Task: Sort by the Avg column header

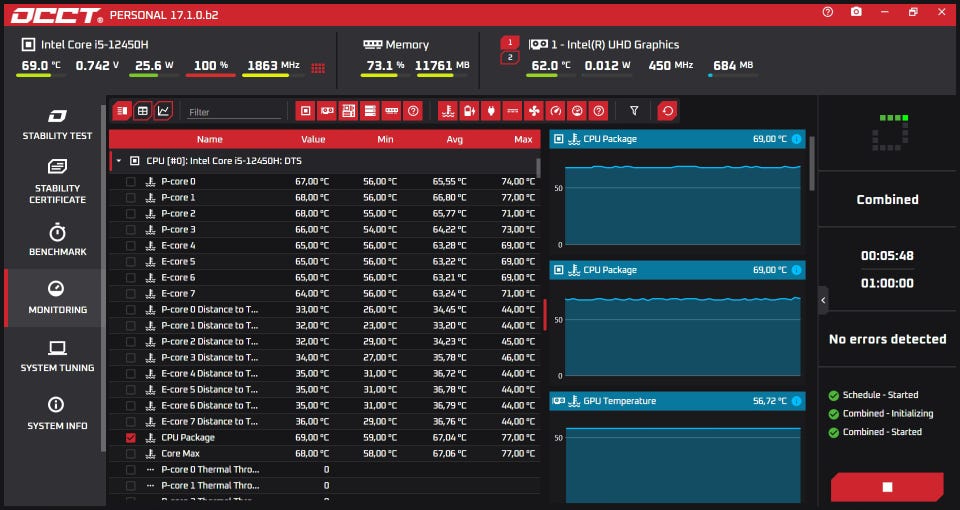Action: [454, 140]
